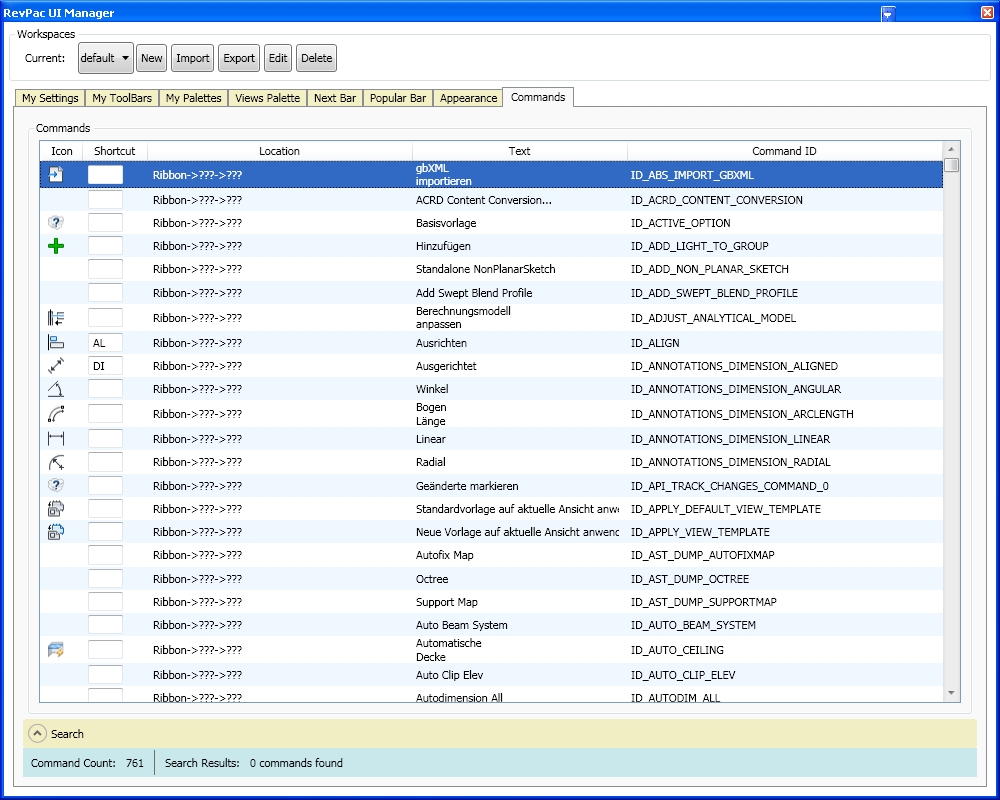This screenshot has width=1000, height=800.
Task: Go to the Next Bar tab
Action: (x=335, y=98)
